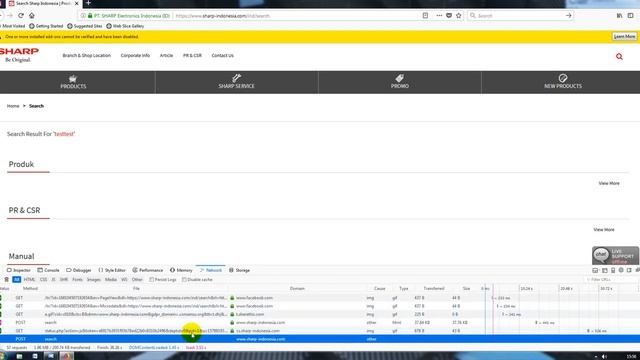Click View More under PR & CSR
The image size is (640, 360).
click(x=604, y=230)
